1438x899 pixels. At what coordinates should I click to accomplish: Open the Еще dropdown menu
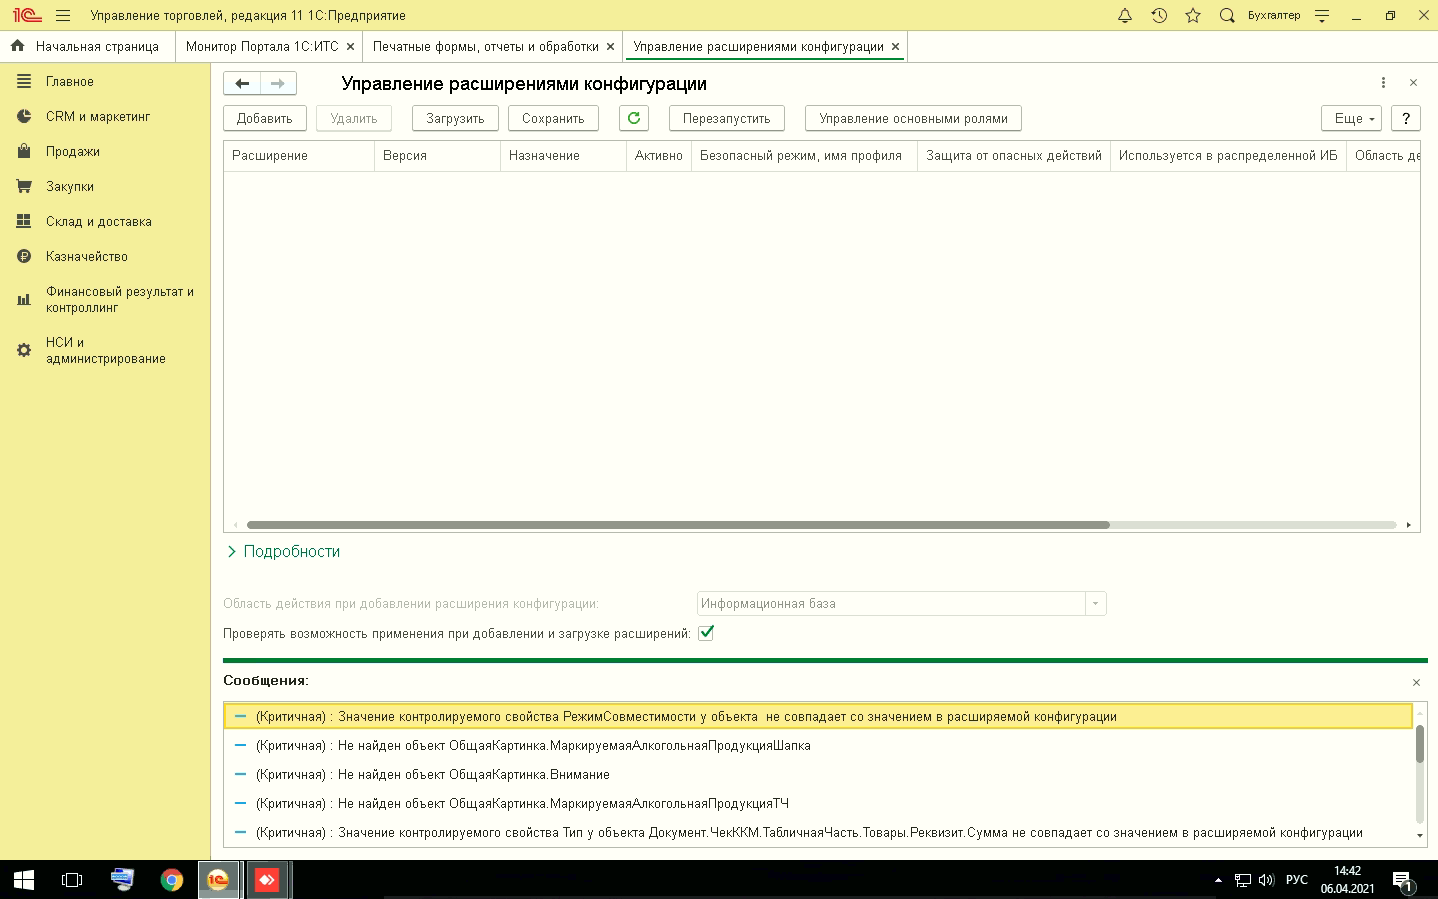1351,118
